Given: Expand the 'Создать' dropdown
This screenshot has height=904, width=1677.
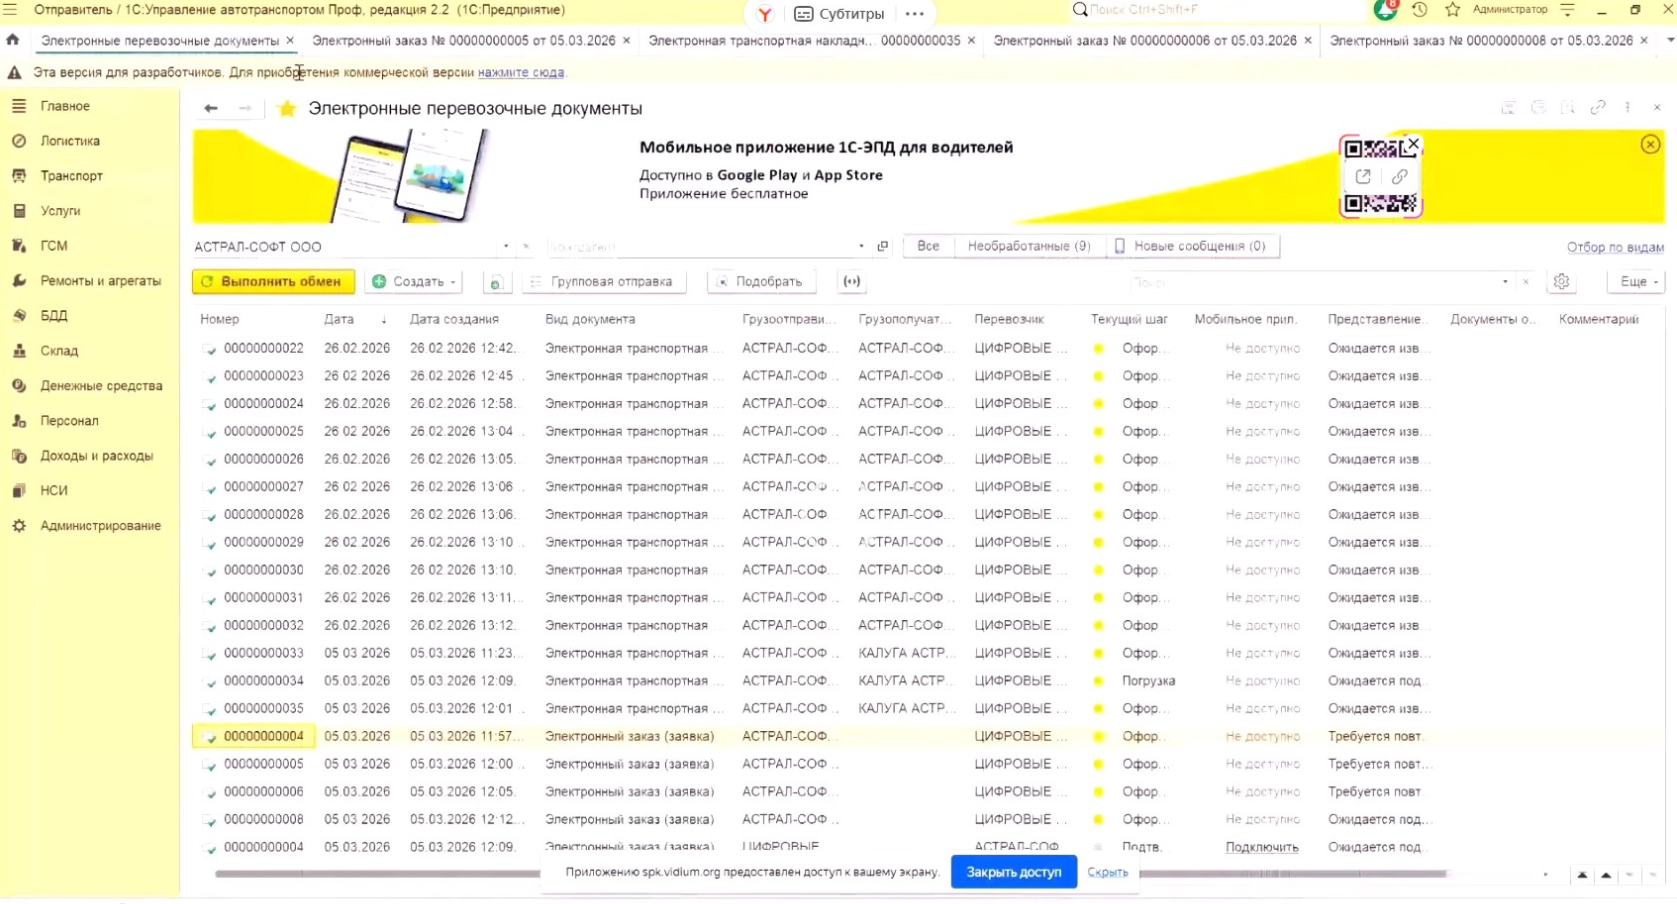Looking at the screenshot, I should pyautogui.click(x=414, y=282).
